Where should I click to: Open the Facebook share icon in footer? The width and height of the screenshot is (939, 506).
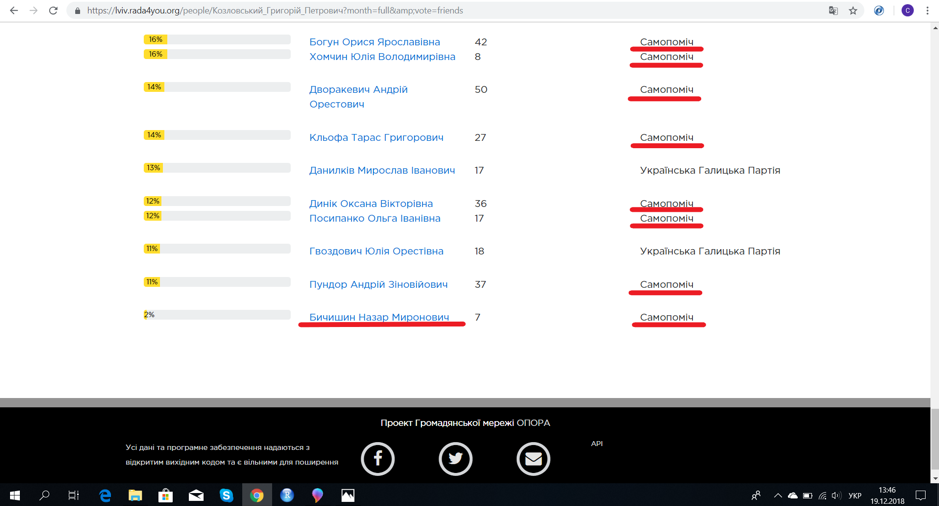tap(378, 459)
